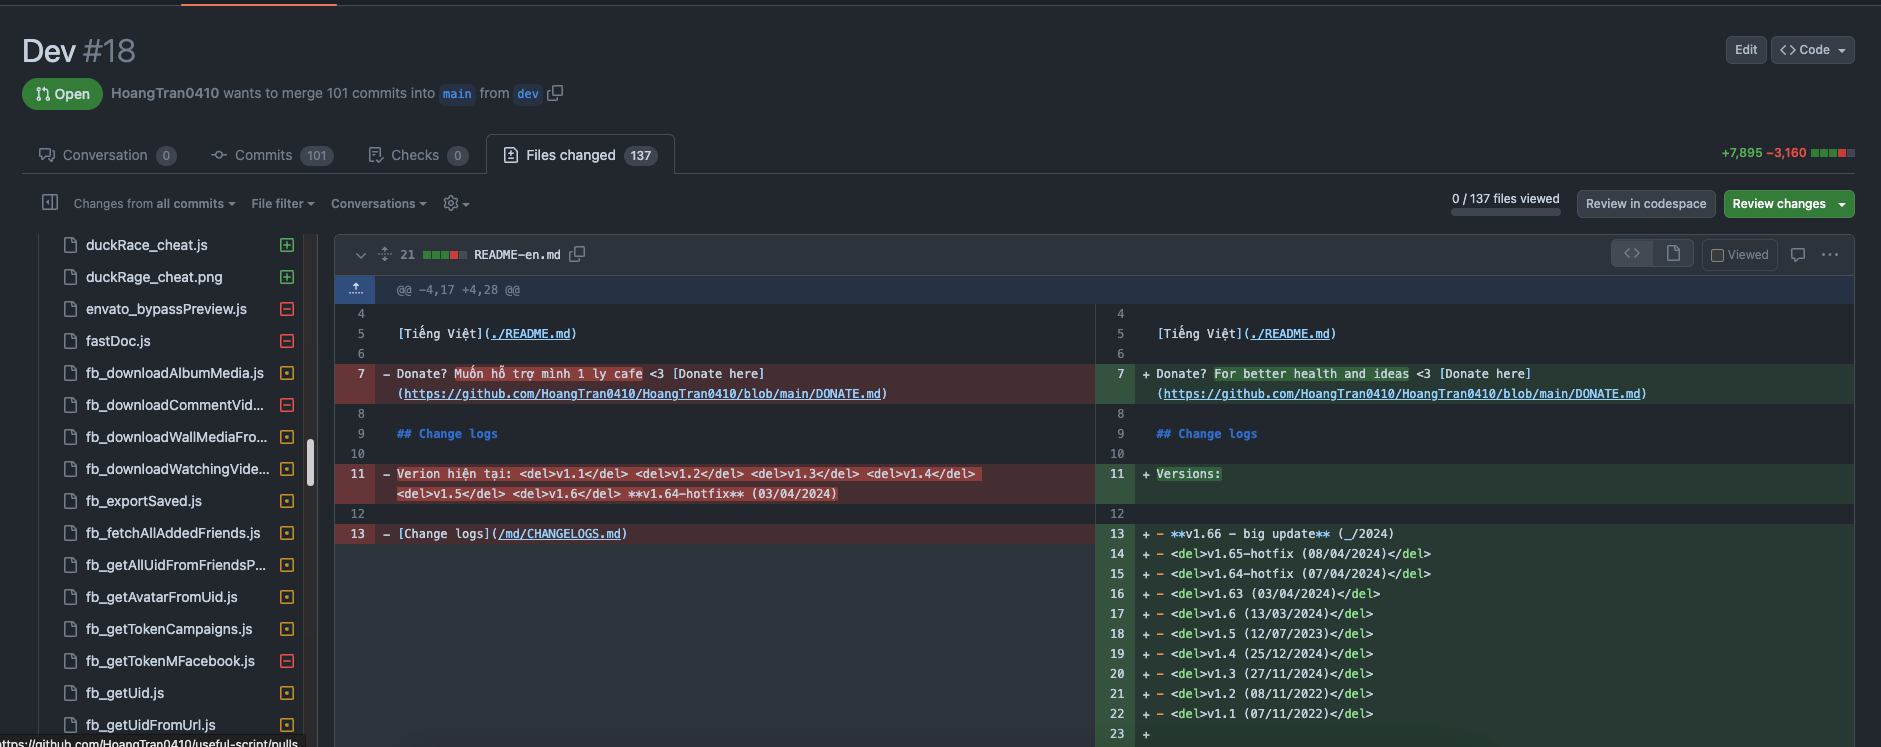Screen dimensions: 1881x747
Task: Open fb_fetchAllAddedFriends.js in the file tree
Action: point(173,533)
